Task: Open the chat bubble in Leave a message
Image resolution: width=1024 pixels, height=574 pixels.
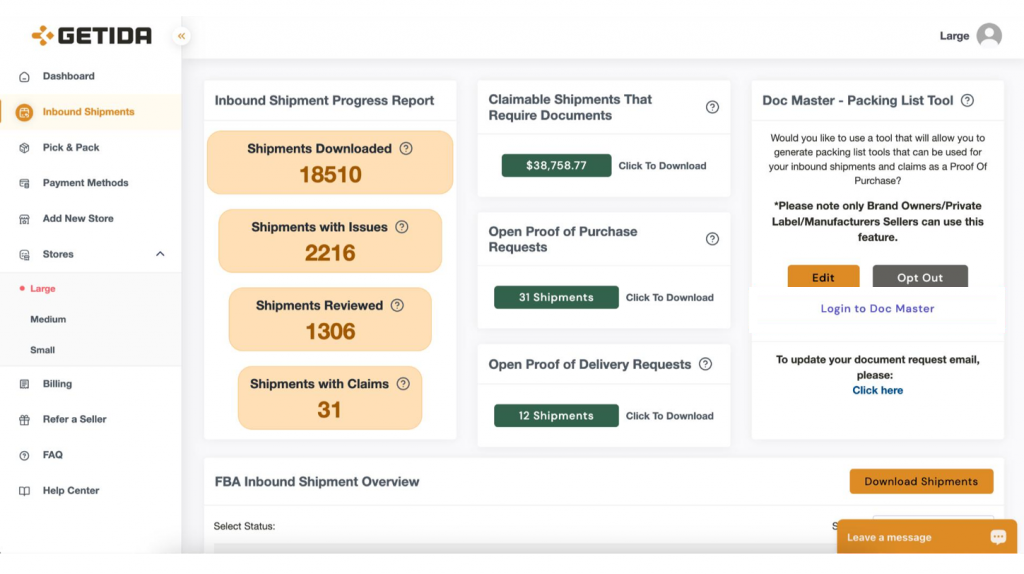Action: pyautogui.click(x=998, y=537)
